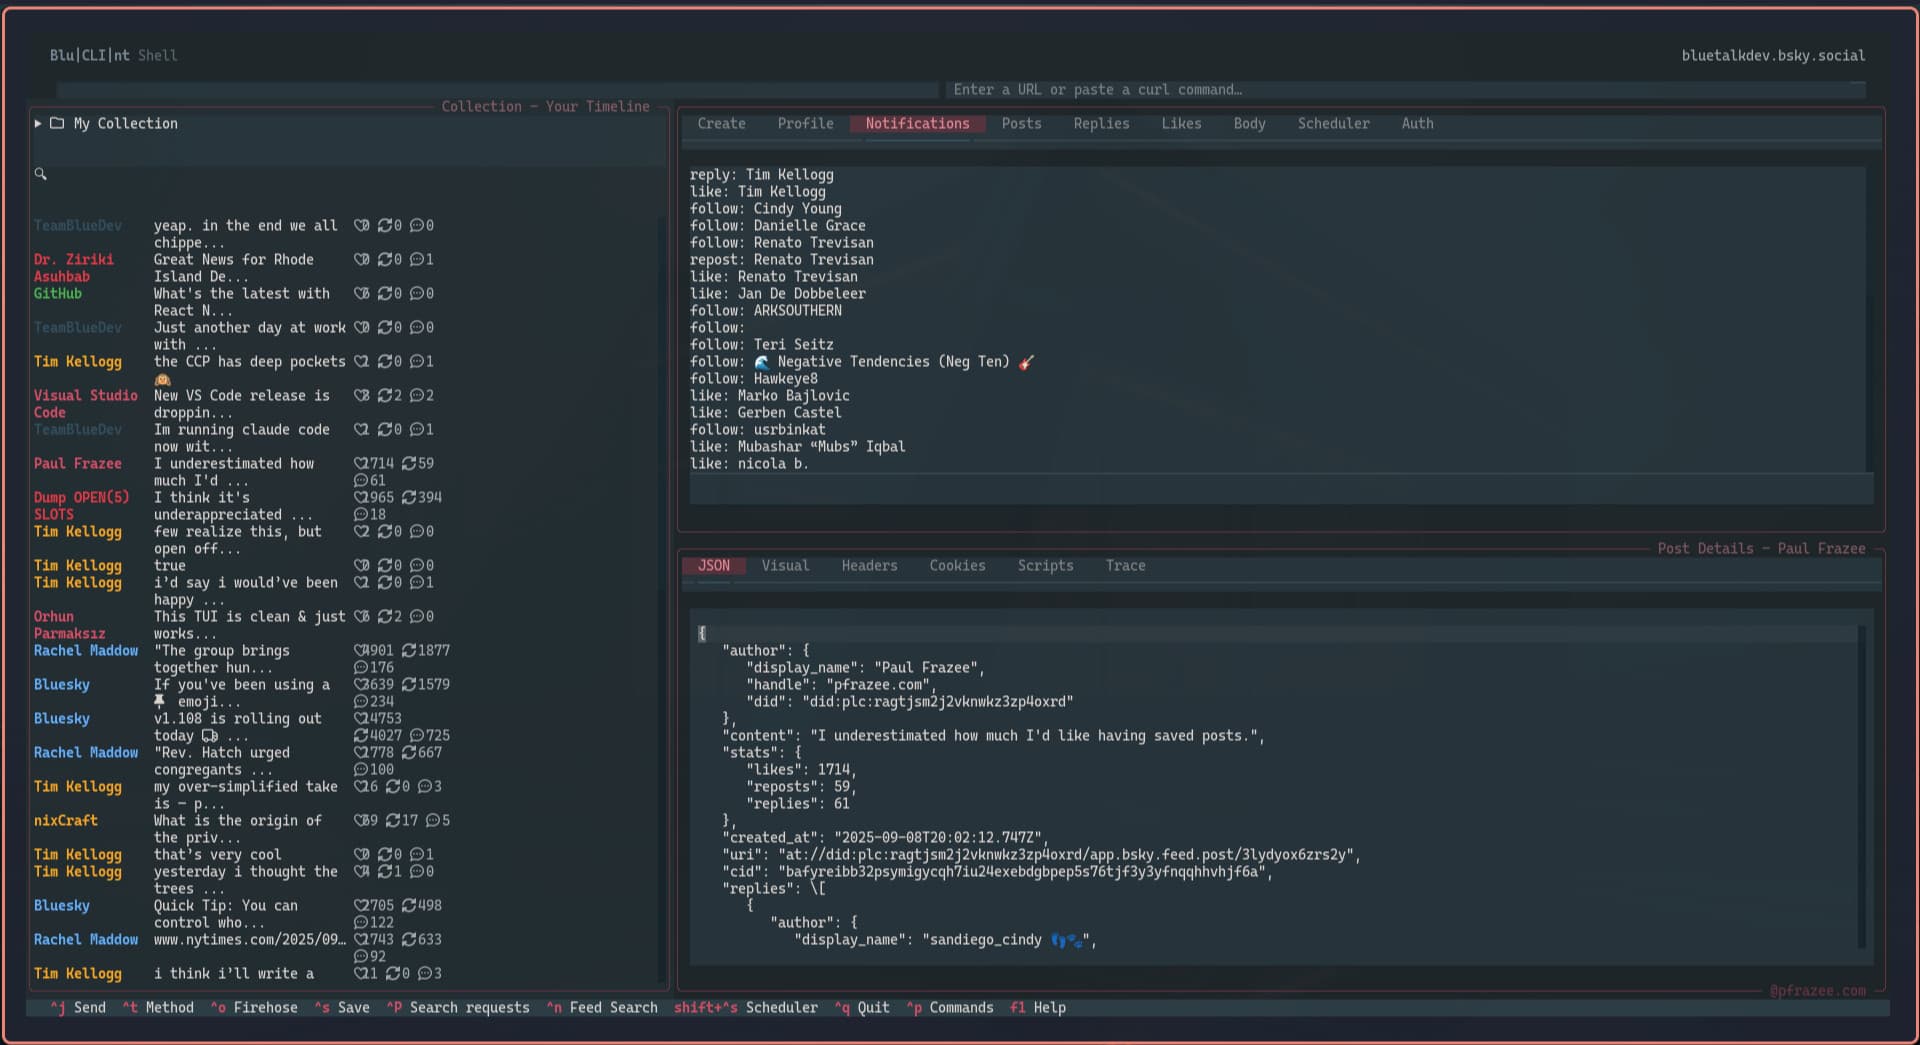Image resolution: width=1920 pixels, height=1045 pixels.
Task: Repost Rachel Maddow's nytimes.com post
Action: (408, 940)
